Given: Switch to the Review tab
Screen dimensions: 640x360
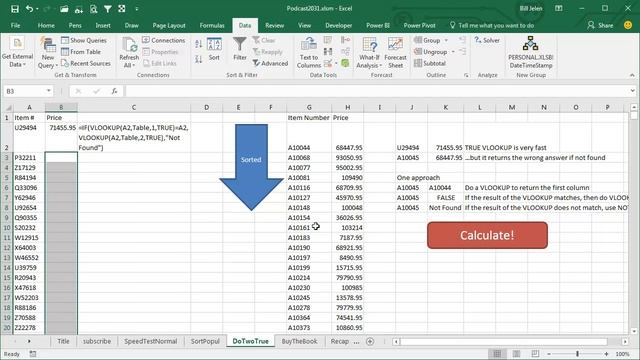Looking at the screenshot, I should coord(275,25).
